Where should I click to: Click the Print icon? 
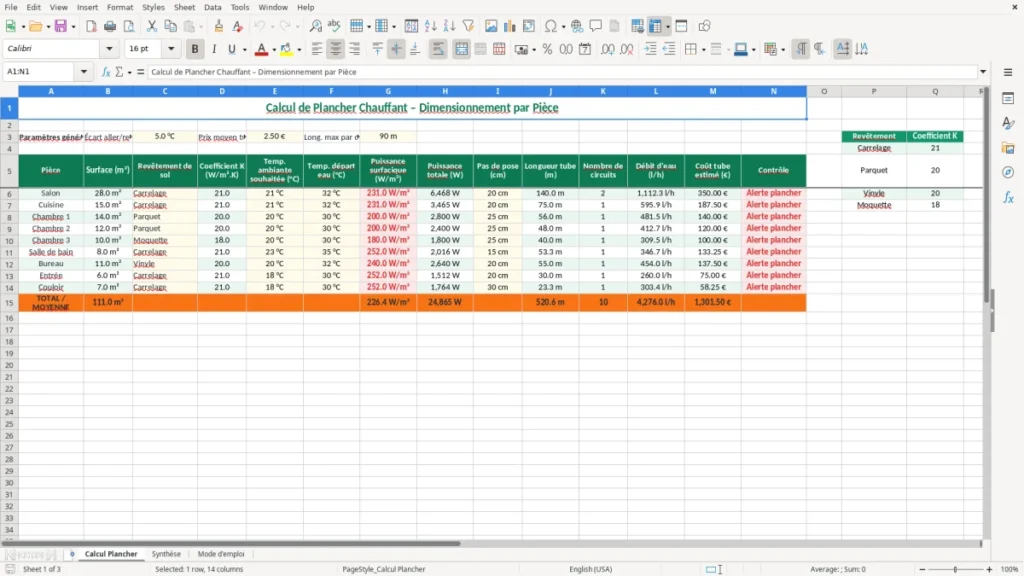point(110,26)
